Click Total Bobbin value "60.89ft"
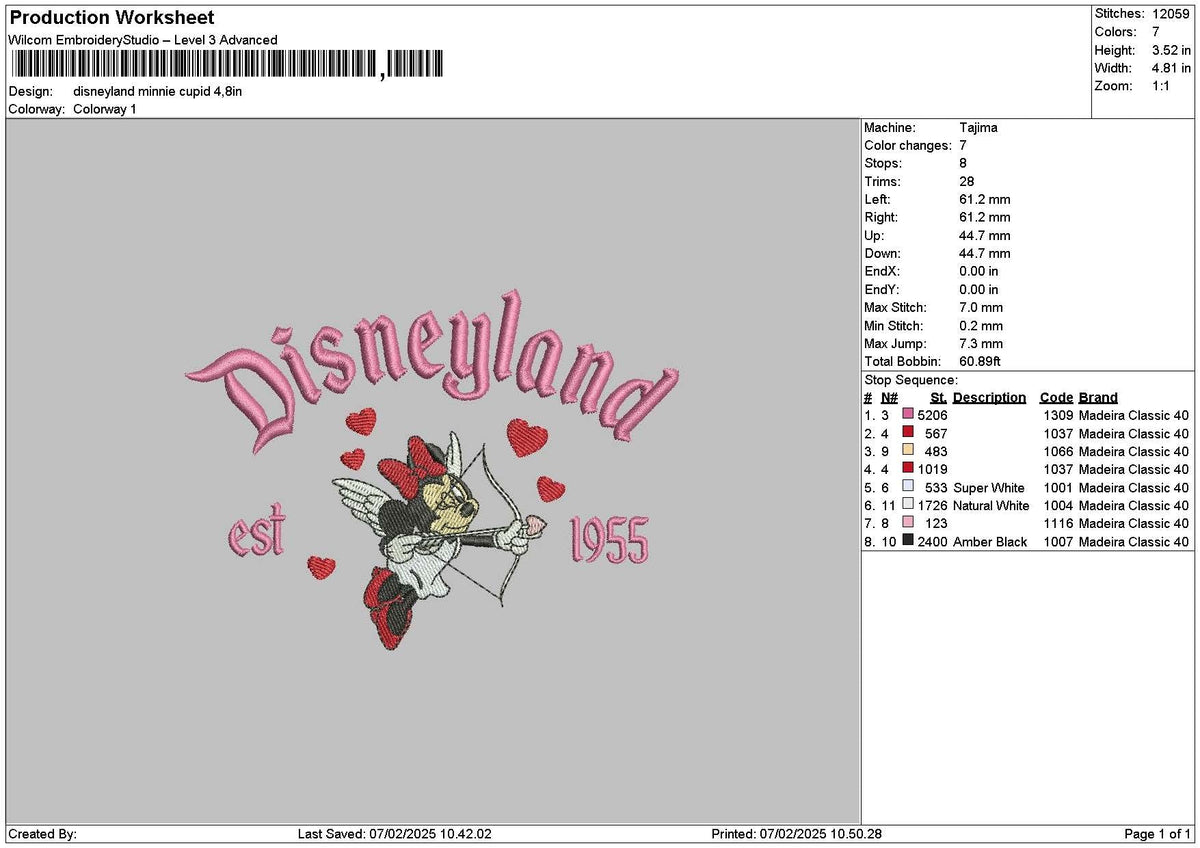1200x848 pixels. (x=980, y=361)
